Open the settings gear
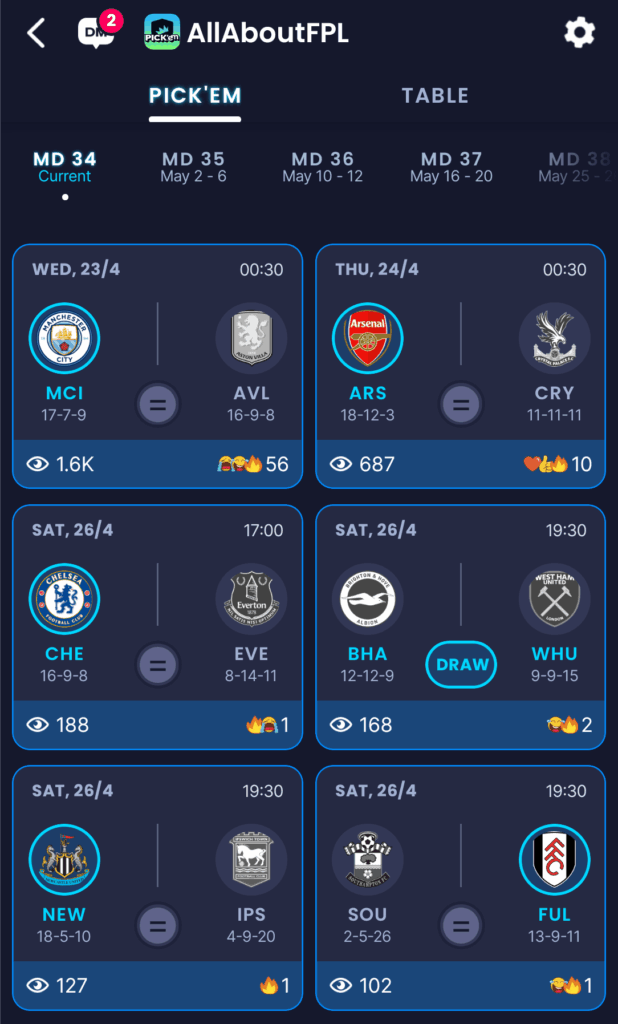618x1024 pixels. click(579, 32)
